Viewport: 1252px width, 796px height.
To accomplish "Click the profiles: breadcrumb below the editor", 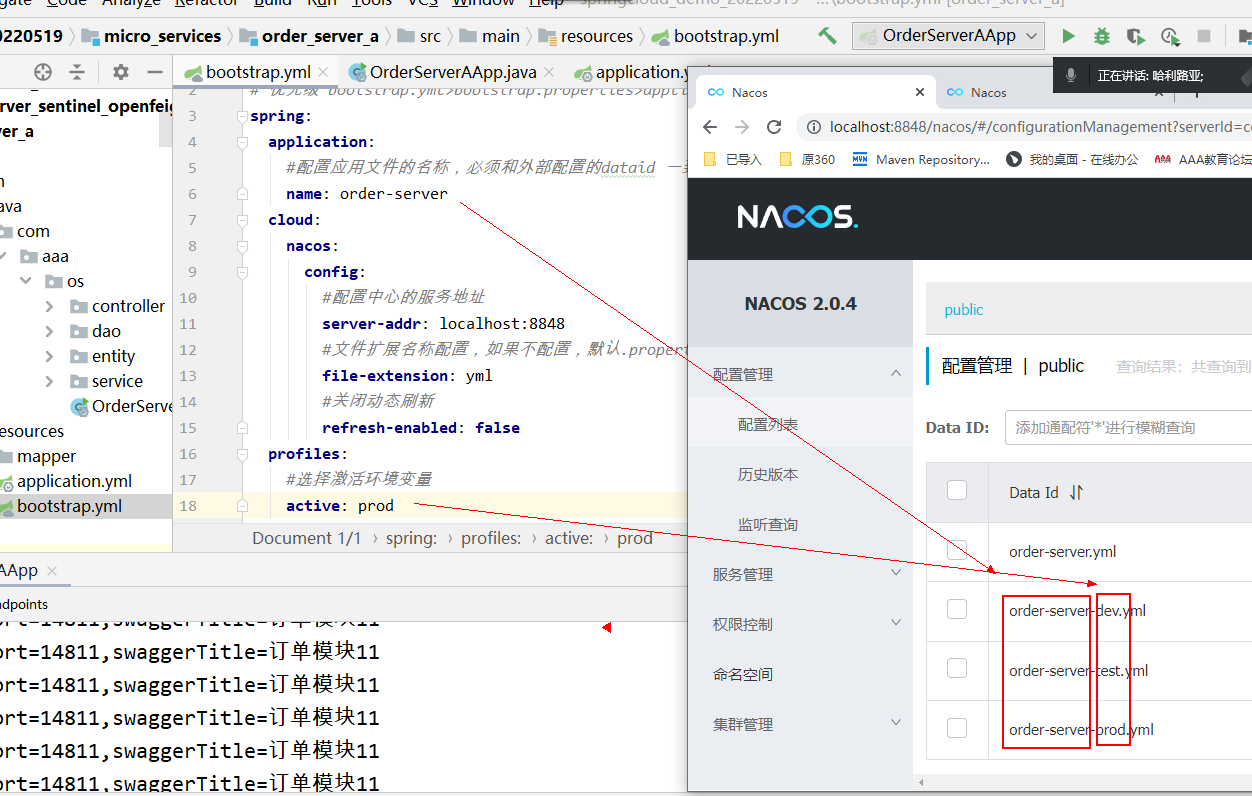I will pos(491,538).
